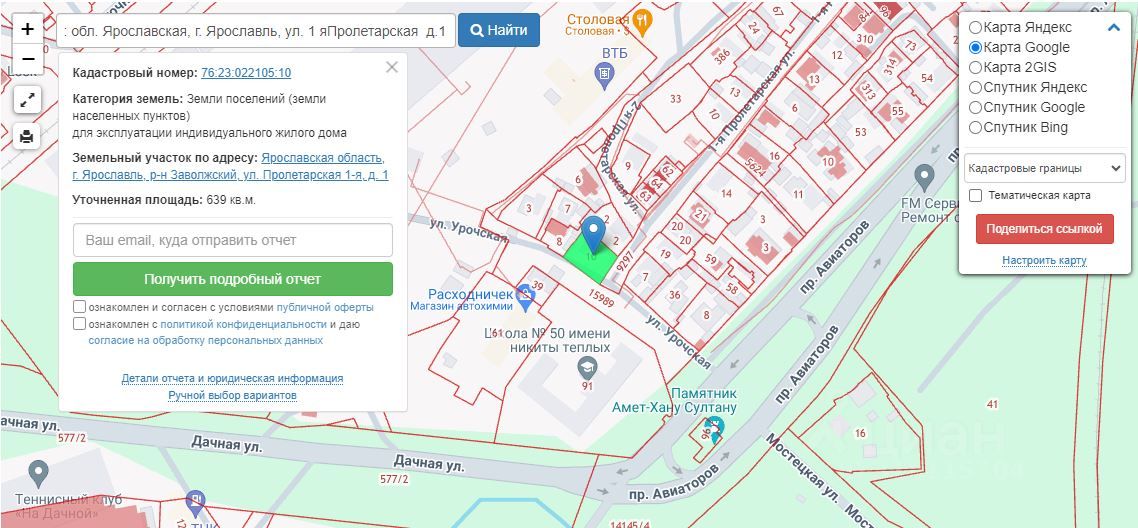Enable Тематическая карта checkbox
Viewport: 1138px width, 528px height.
pos(976,195)
